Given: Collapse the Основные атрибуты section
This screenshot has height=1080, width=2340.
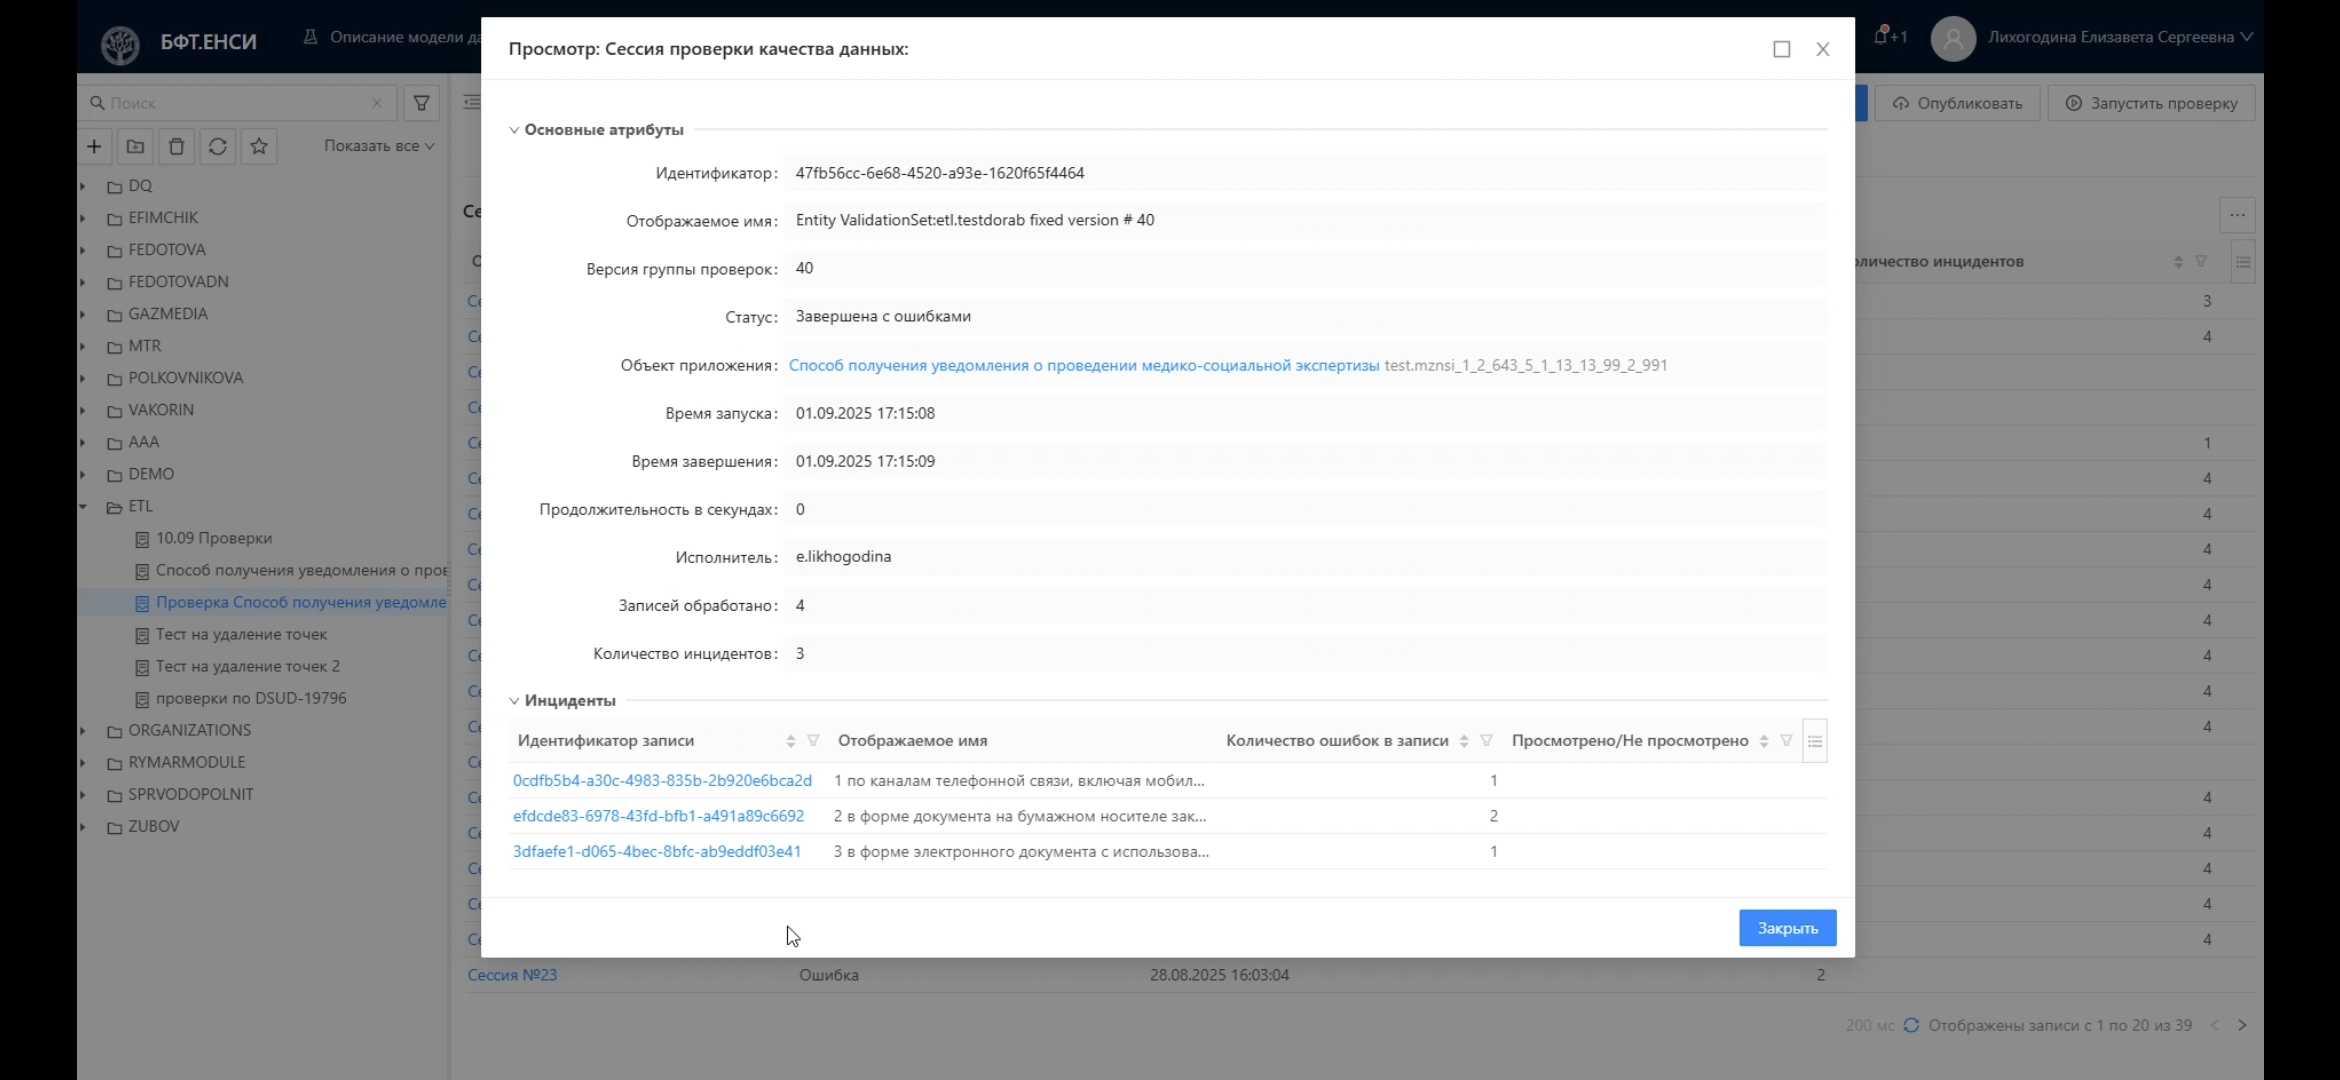Looking at the screenshot, I should coord(514,130).
